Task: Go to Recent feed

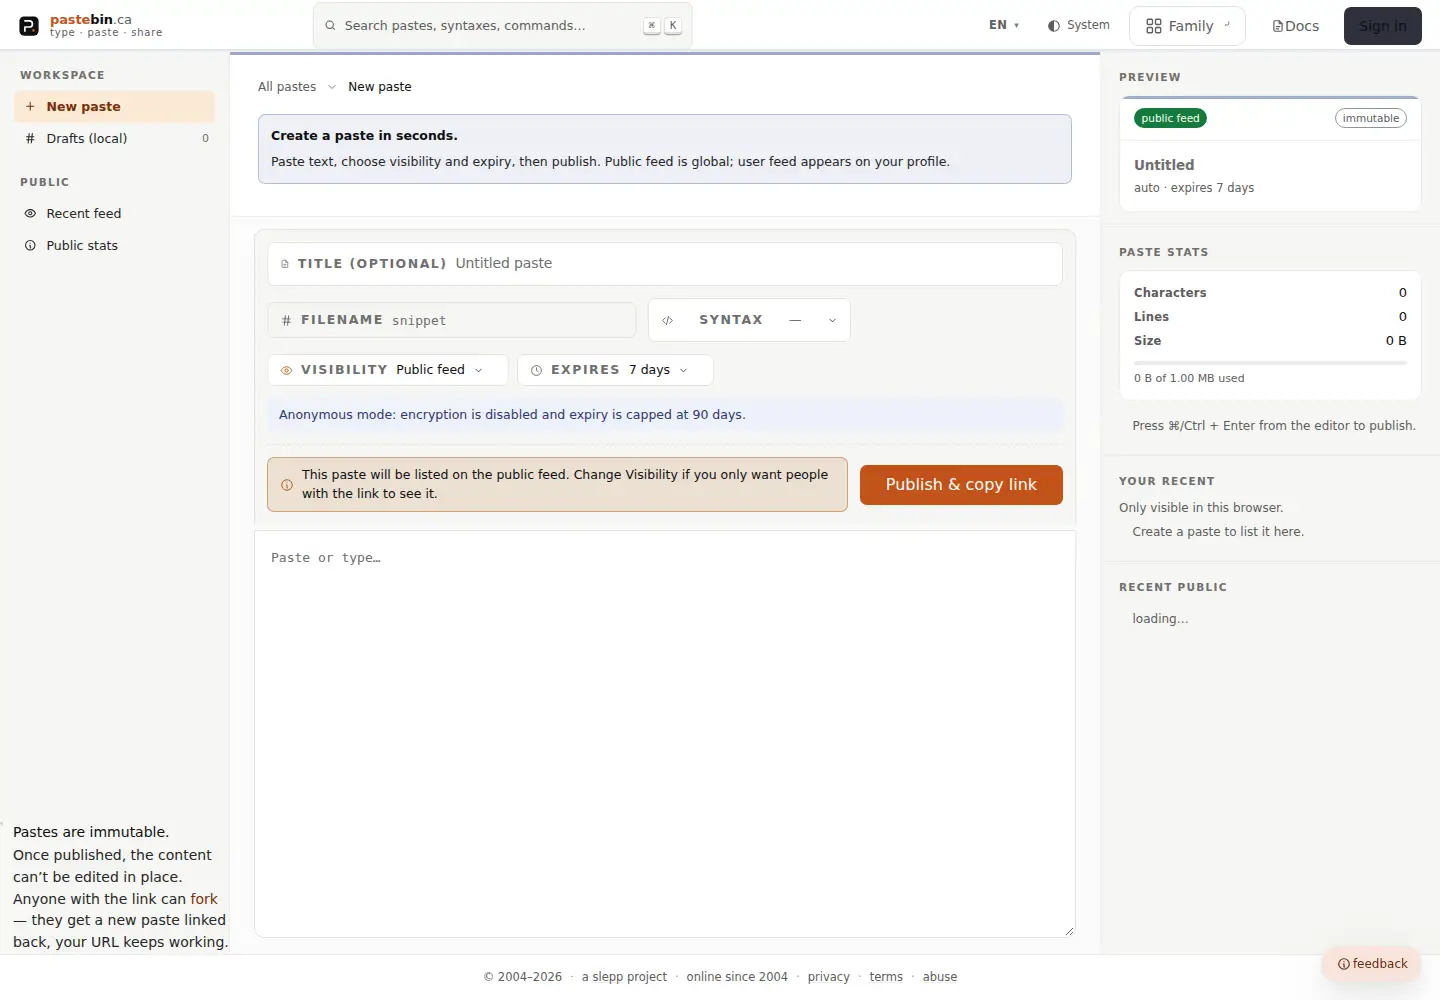Action: [115, 213]
